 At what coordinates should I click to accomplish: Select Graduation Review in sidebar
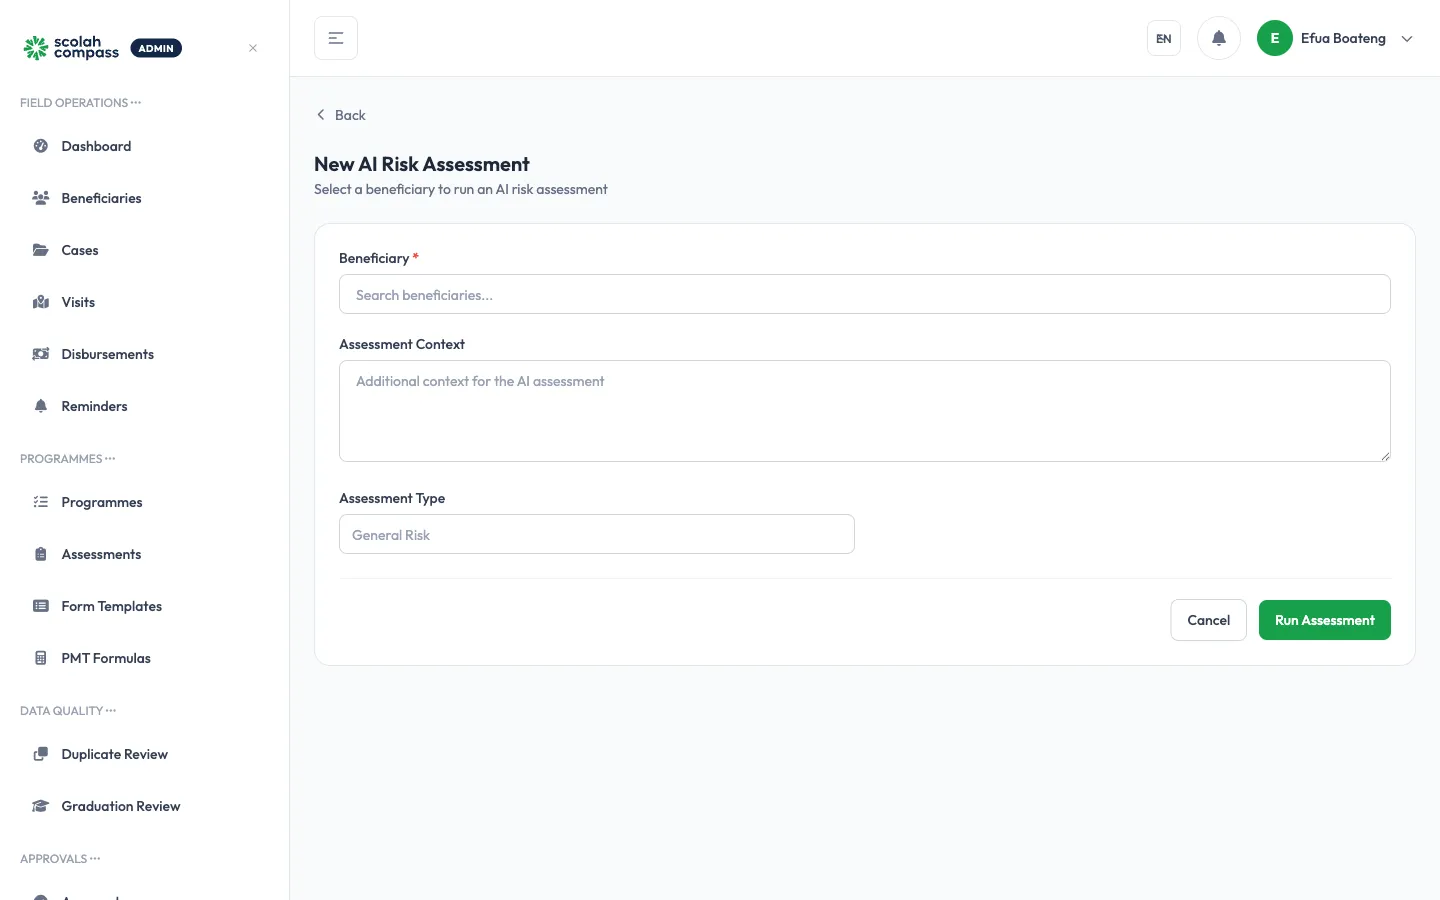[x=145, y=806]
